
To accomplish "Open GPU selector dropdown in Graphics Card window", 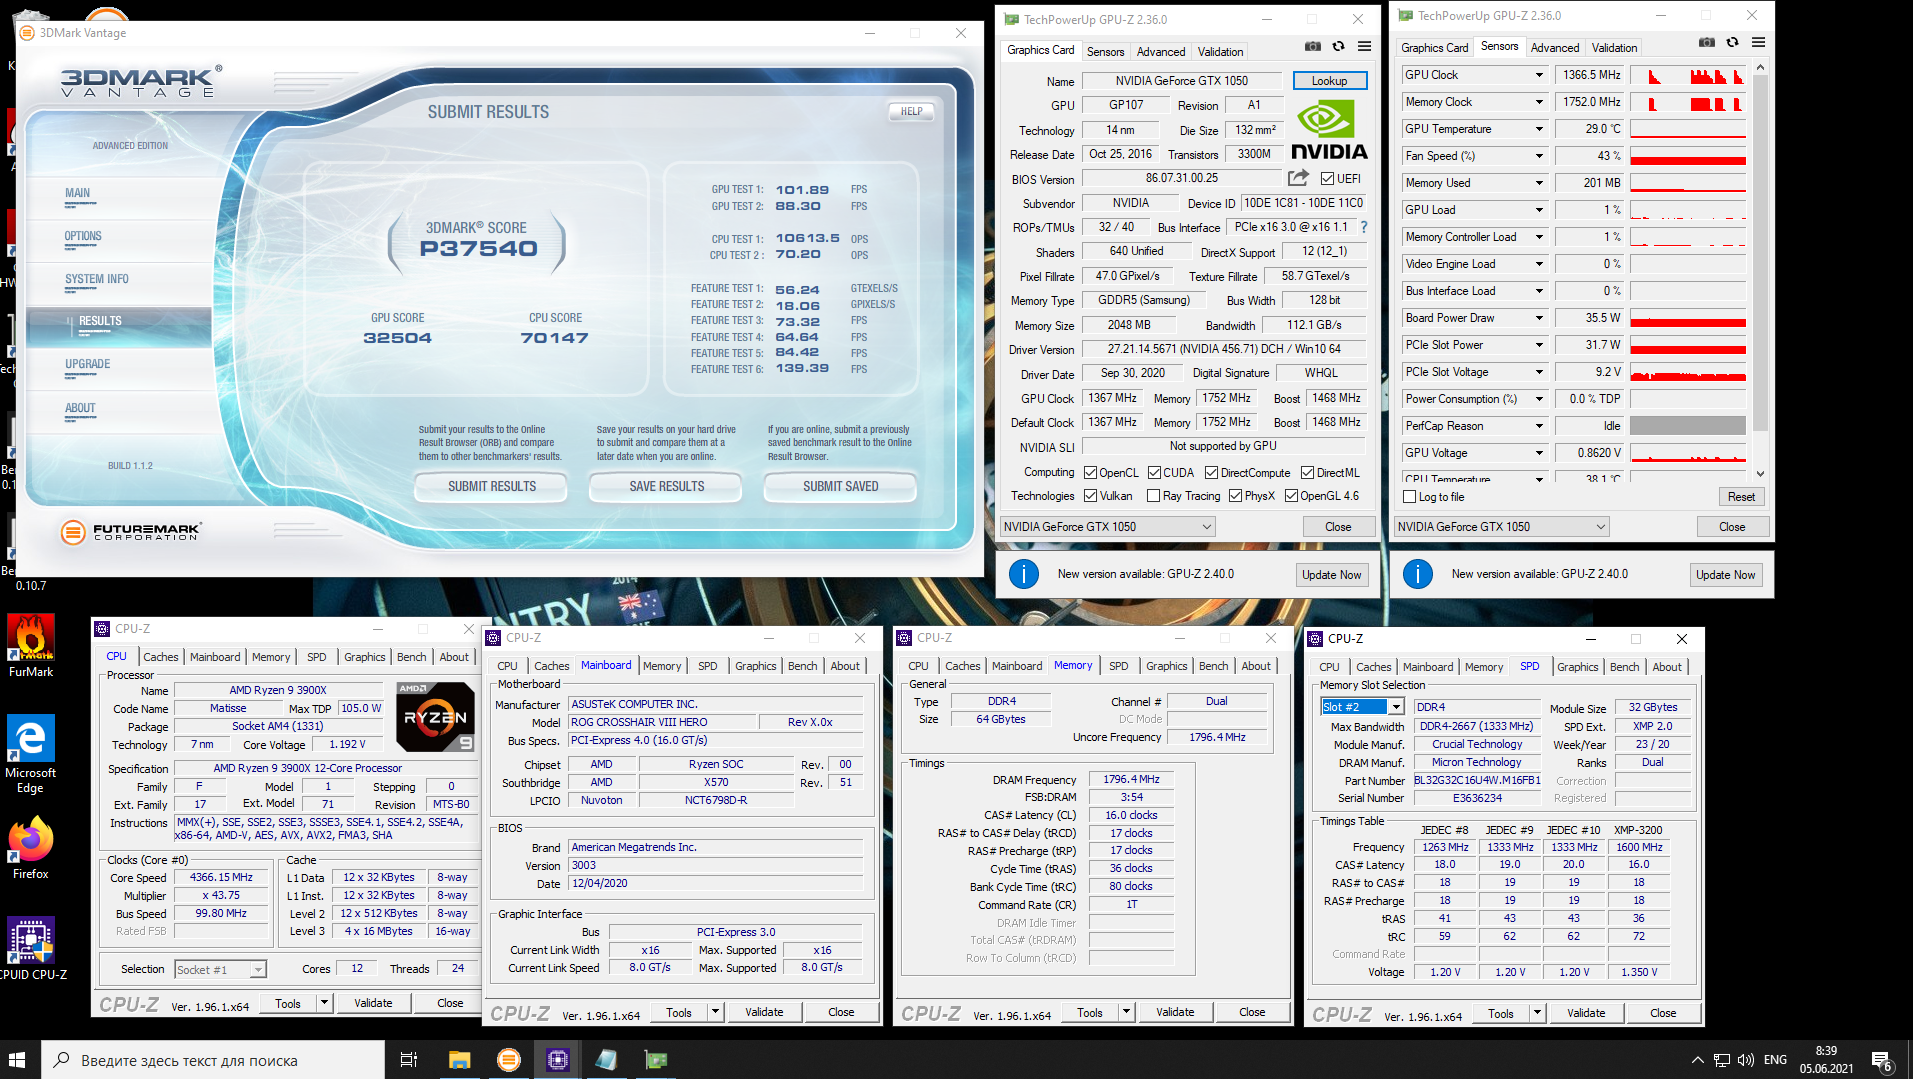I will tap(1108, 527).
